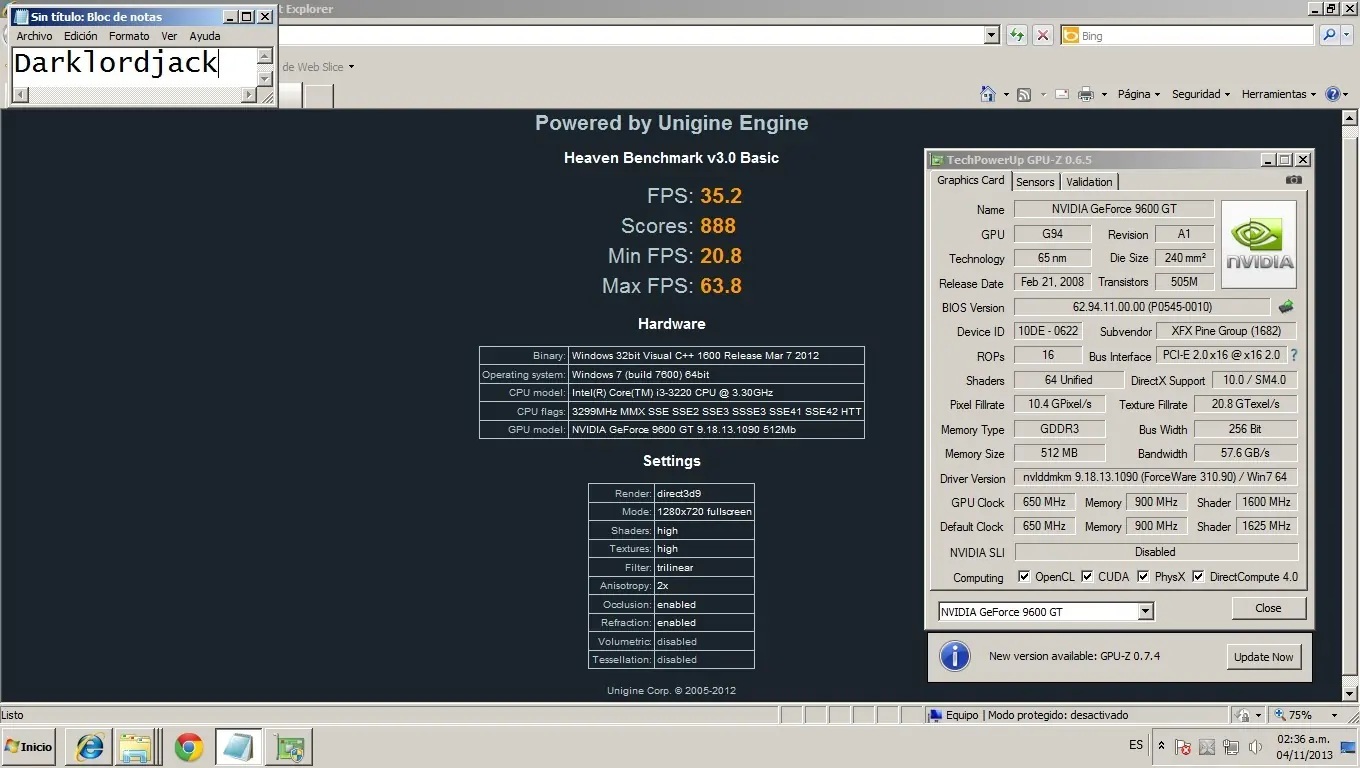Click the printer icon in command bar

point(1087,94)
